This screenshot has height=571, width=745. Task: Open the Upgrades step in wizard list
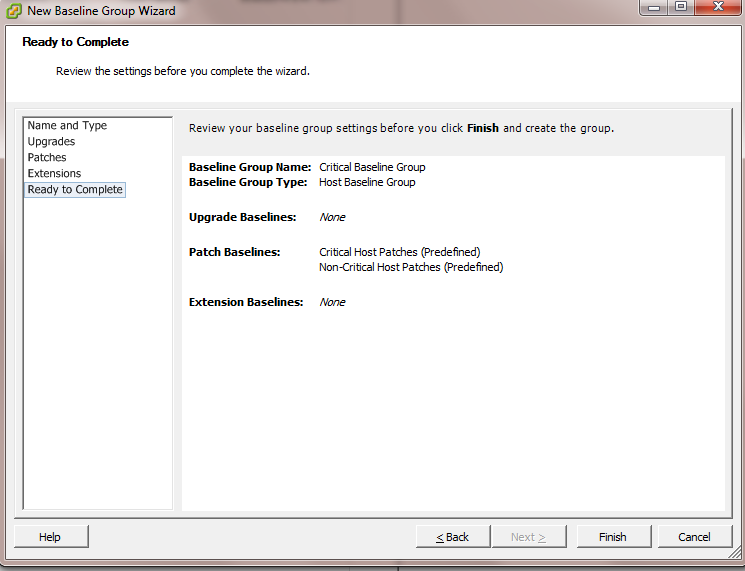[x=51, y=142]
